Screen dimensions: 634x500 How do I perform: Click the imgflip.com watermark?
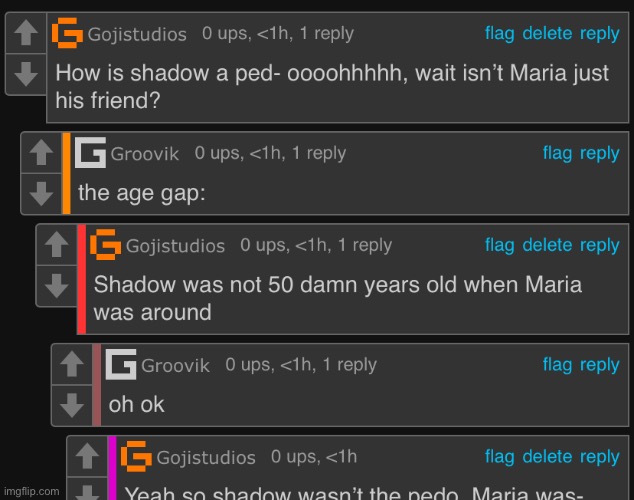(32, 491)
